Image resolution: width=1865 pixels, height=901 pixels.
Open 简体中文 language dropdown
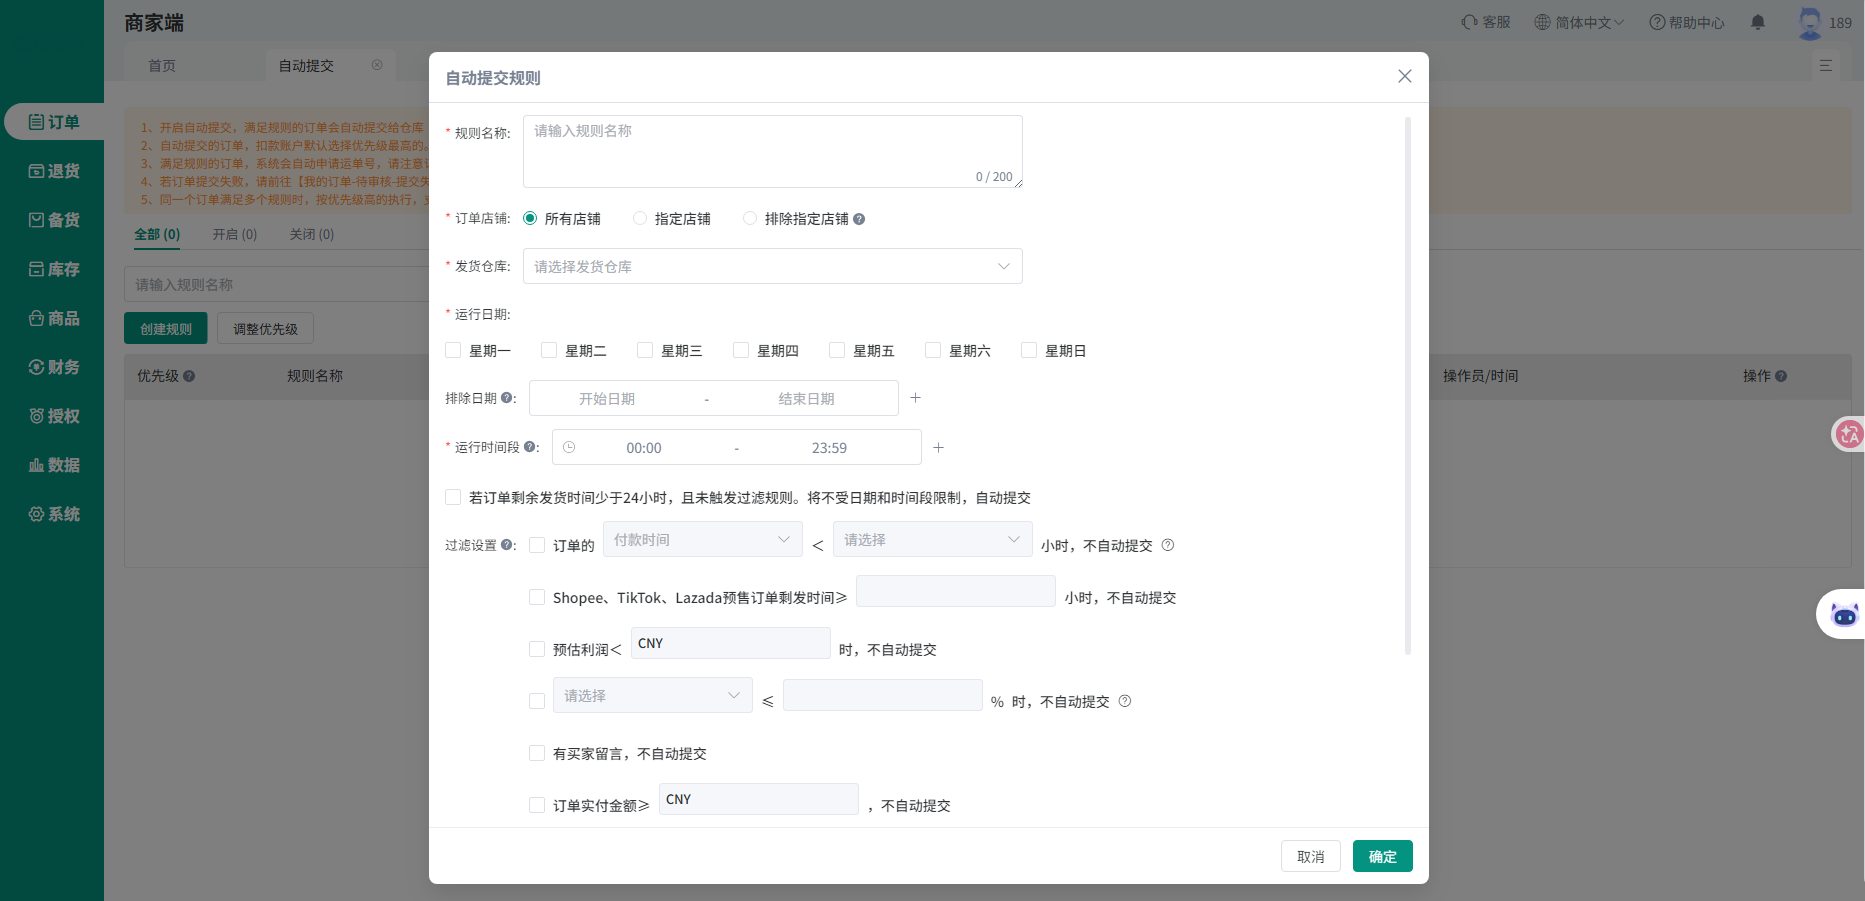1580,22
